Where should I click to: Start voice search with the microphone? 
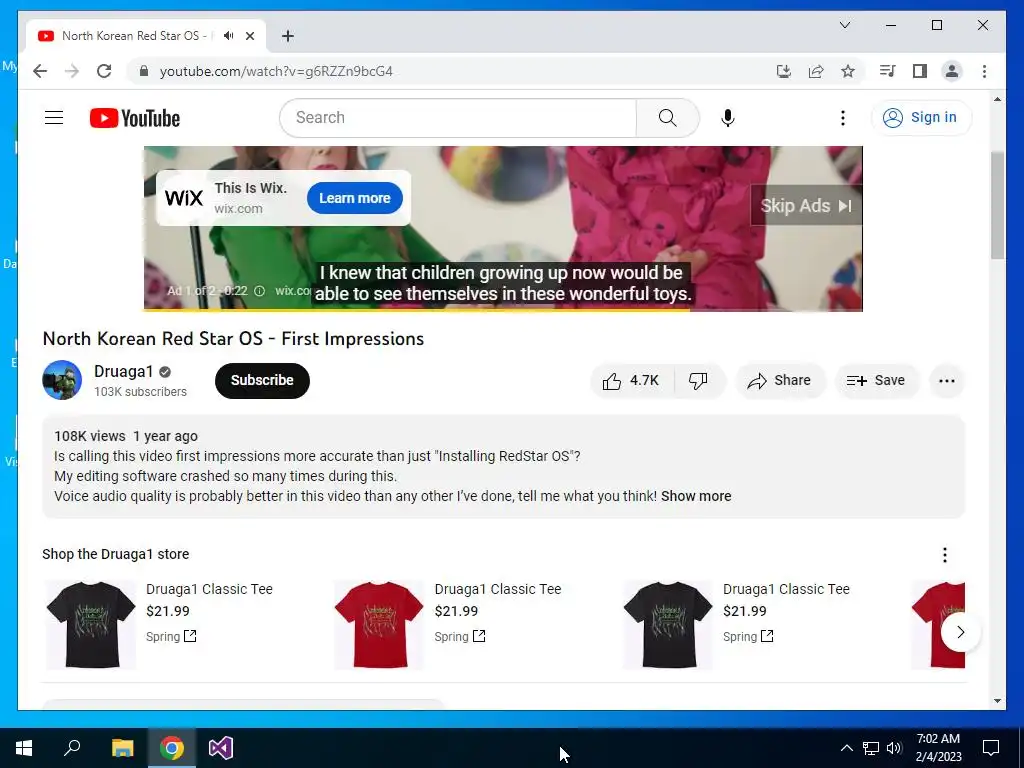coord(728,118)
